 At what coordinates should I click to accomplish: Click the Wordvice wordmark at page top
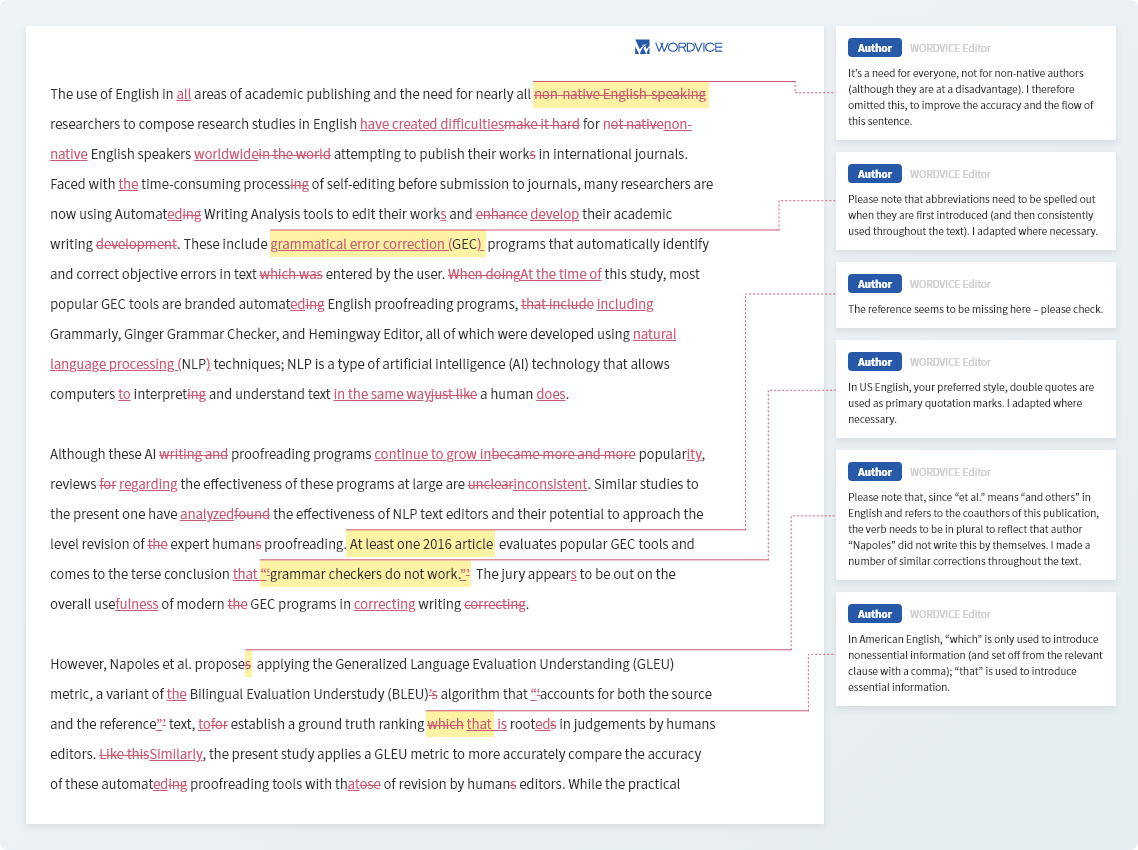(x=688, y=47)
